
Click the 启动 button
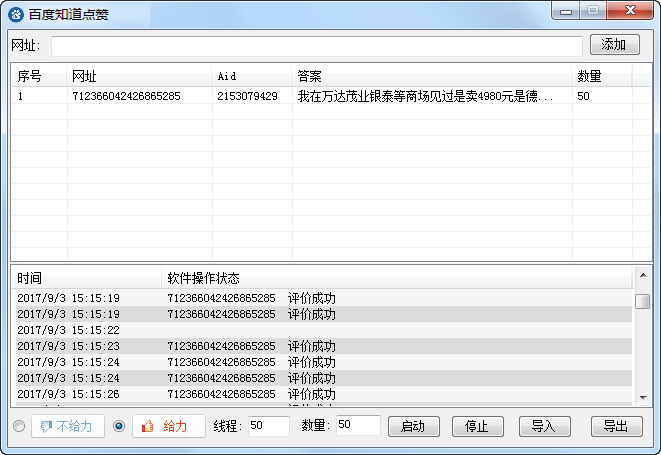(x=414, y=426)
